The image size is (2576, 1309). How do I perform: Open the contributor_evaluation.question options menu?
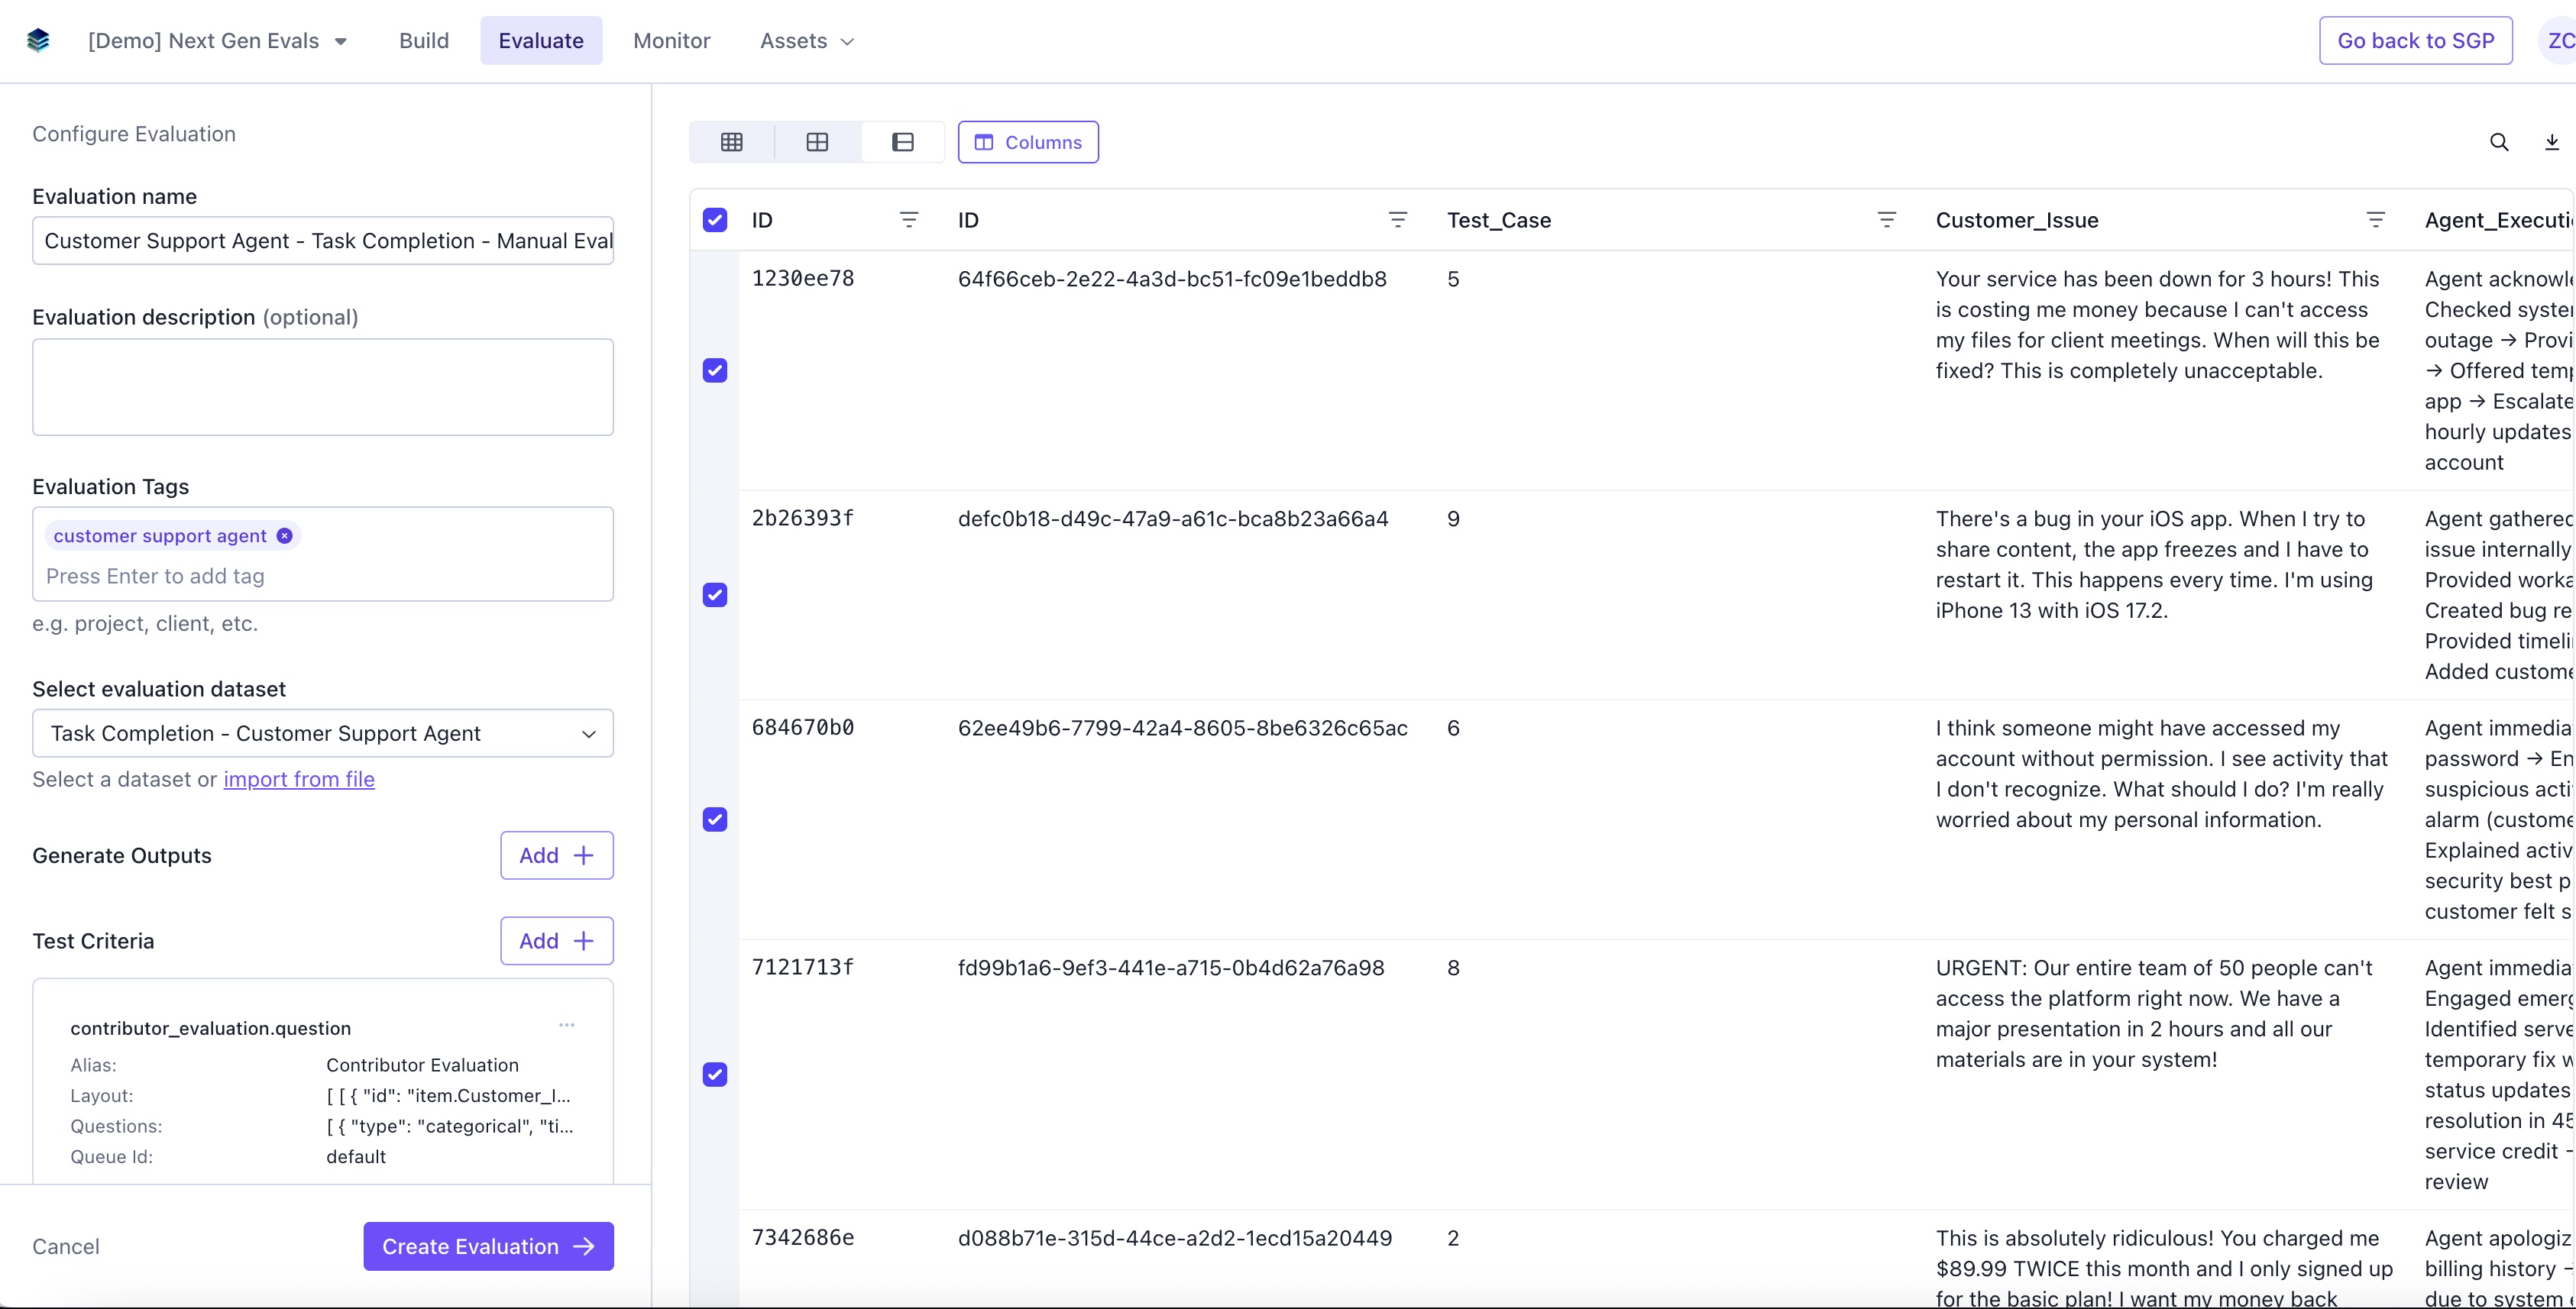[x=567, y=1025]
